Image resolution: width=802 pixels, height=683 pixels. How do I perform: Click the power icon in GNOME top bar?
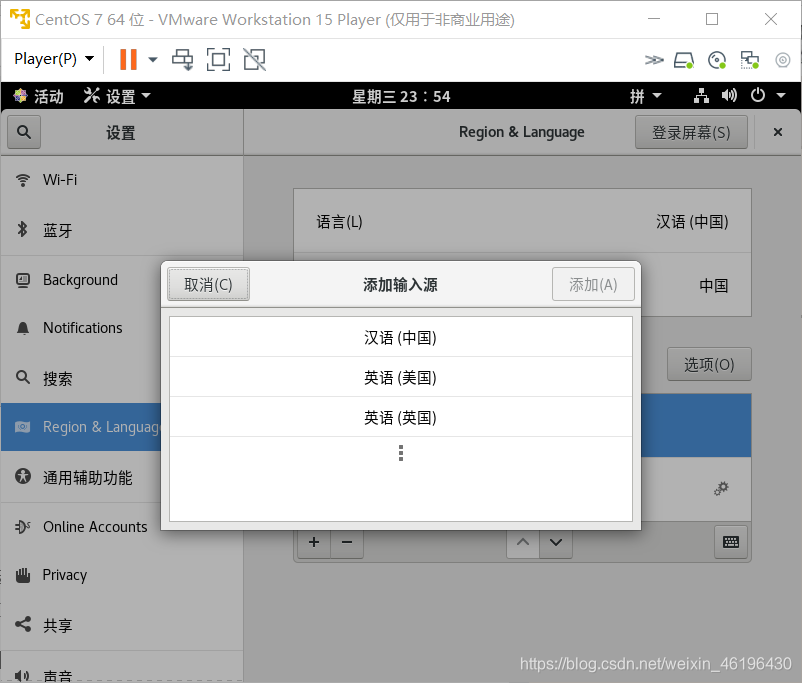758,96
